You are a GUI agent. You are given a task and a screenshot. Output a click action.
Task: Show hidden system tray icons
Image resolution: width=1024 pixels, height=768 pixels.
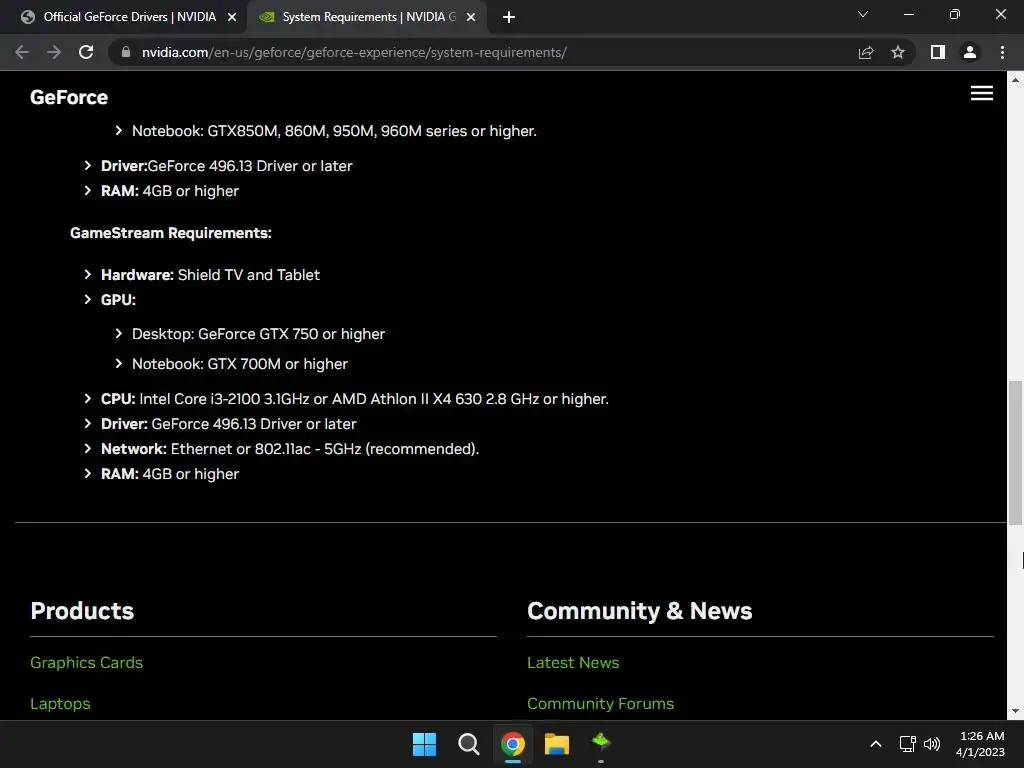tap(876, 744)
